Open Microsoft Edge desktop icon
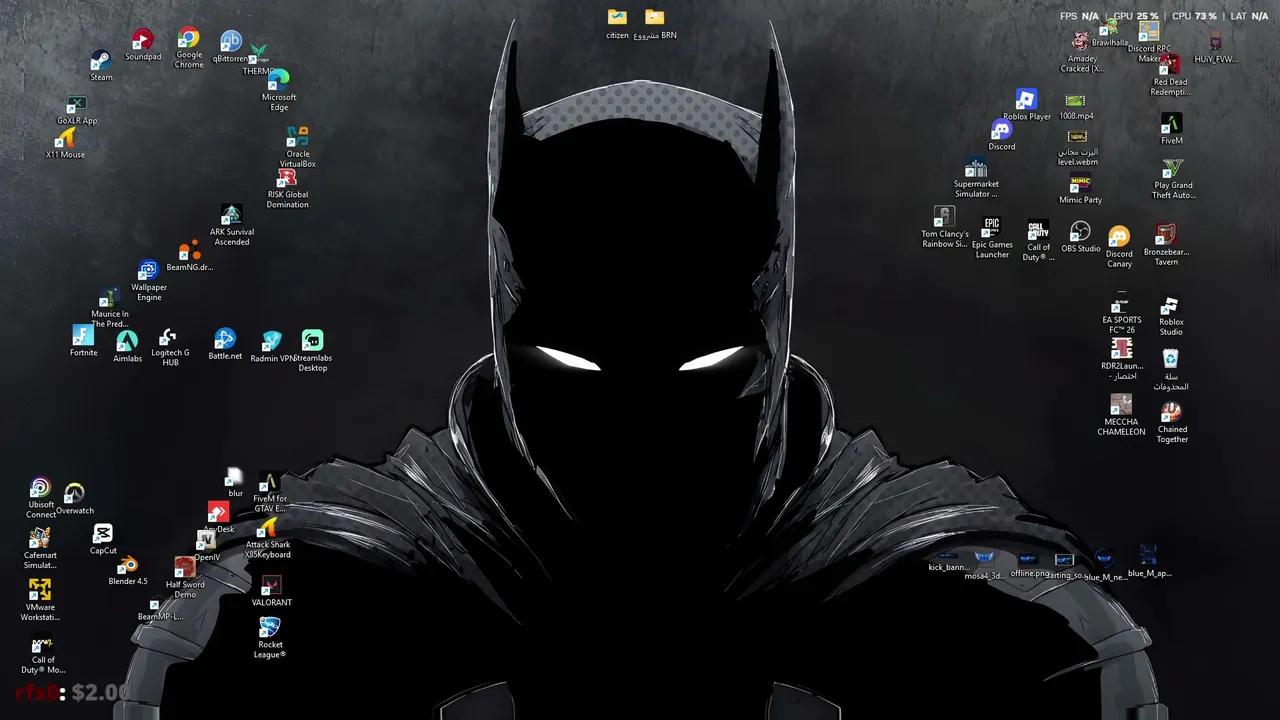 [x=279, y=89]
